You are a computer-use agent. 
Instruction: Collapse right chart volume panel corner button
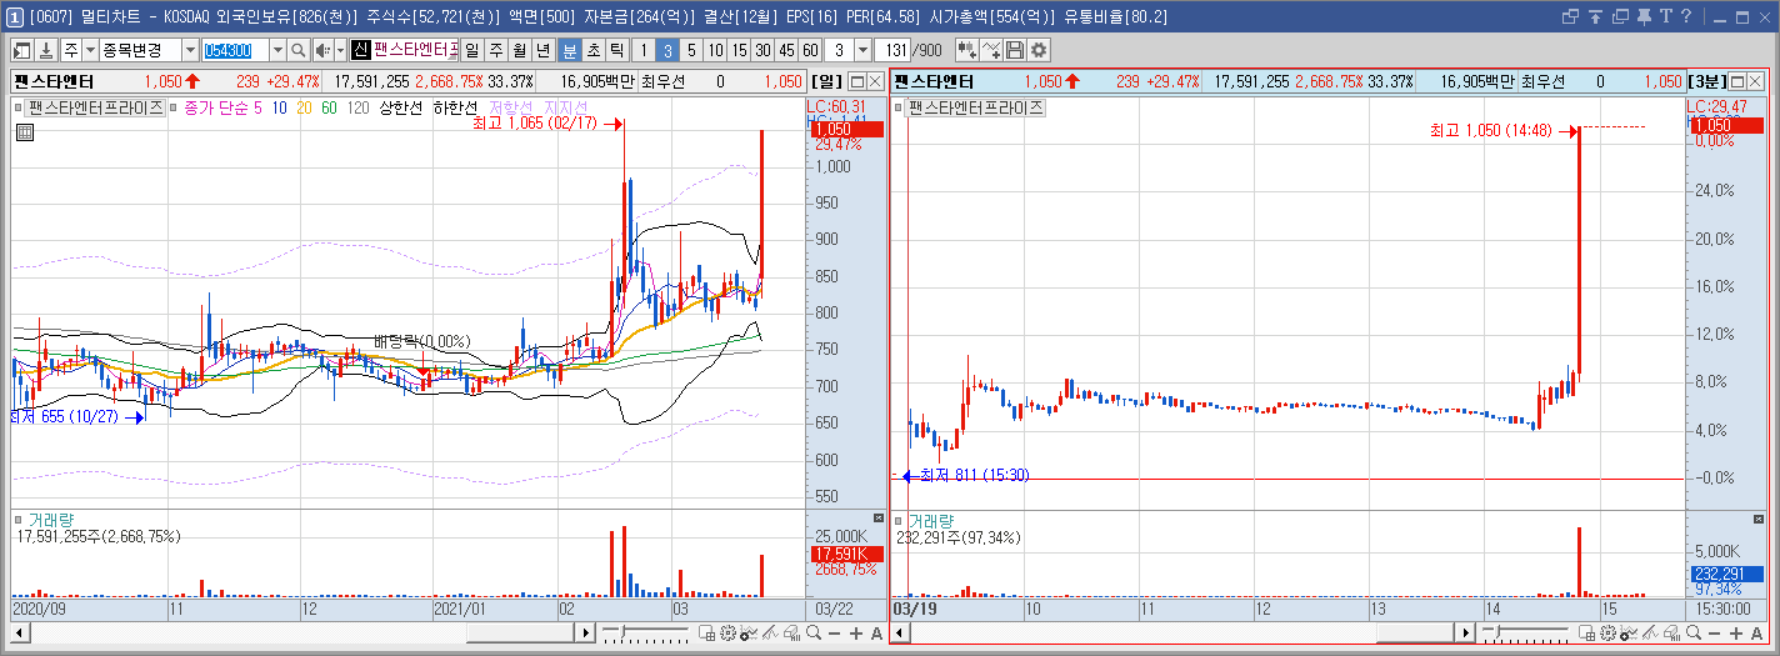[1758, 519]
